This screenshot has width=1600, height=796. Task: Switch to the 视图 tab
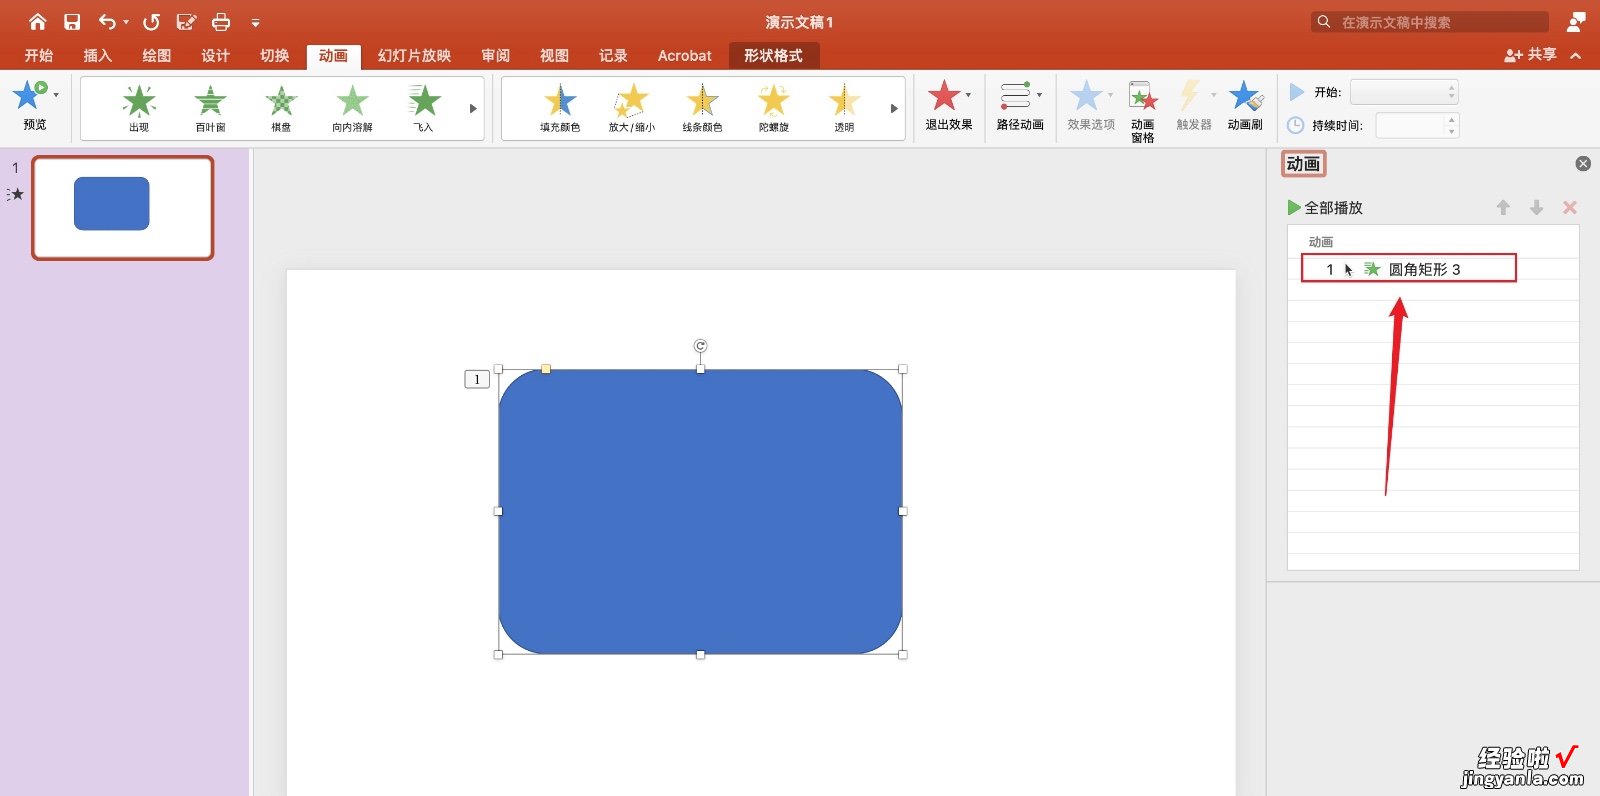point(555,56)
